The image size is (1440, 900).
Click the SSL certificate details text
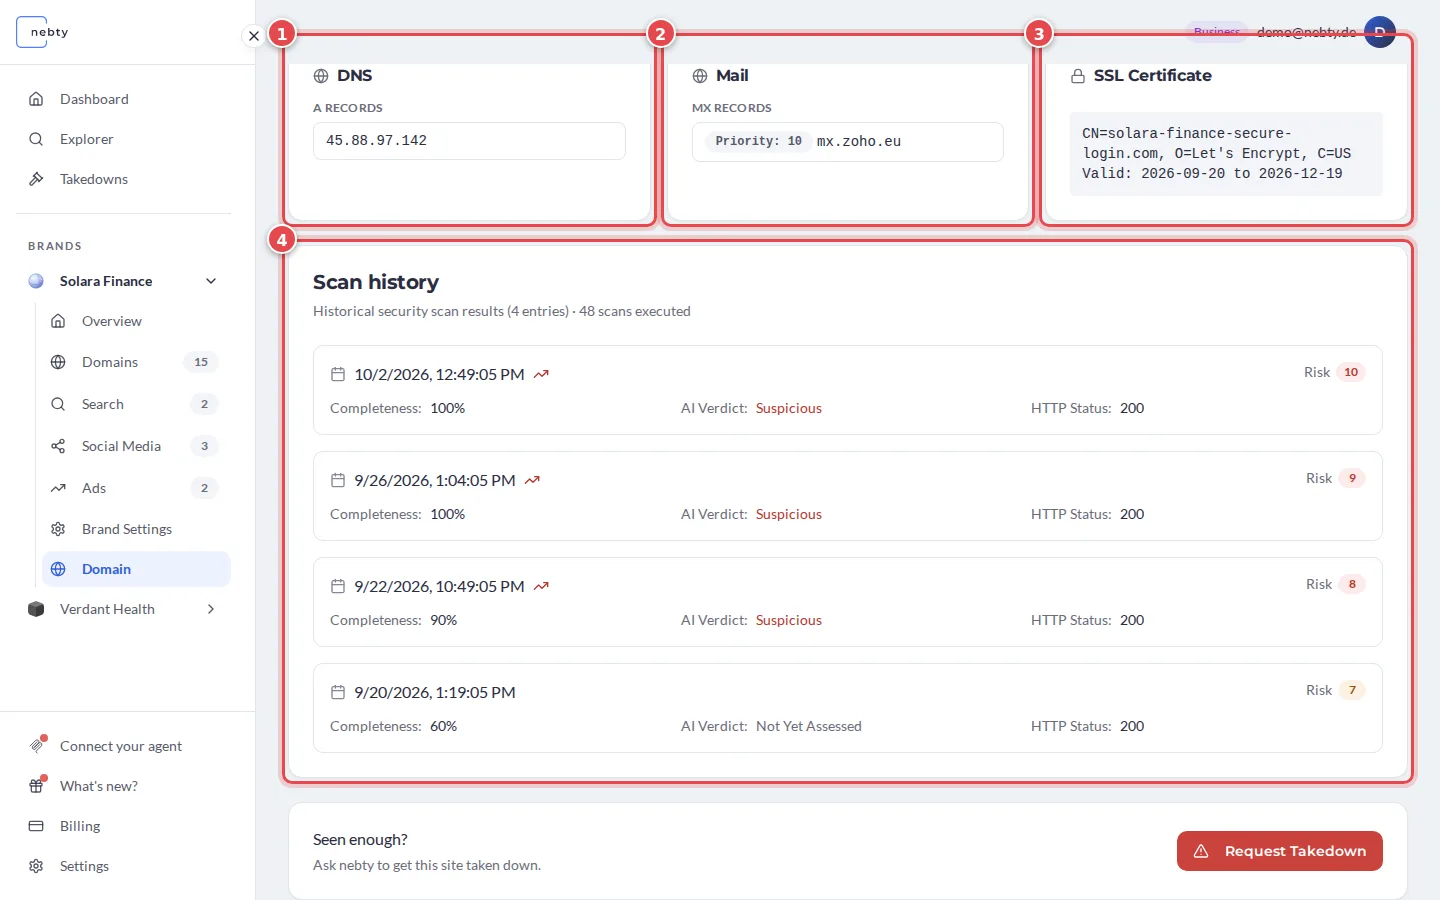(x=1226, y=153)
